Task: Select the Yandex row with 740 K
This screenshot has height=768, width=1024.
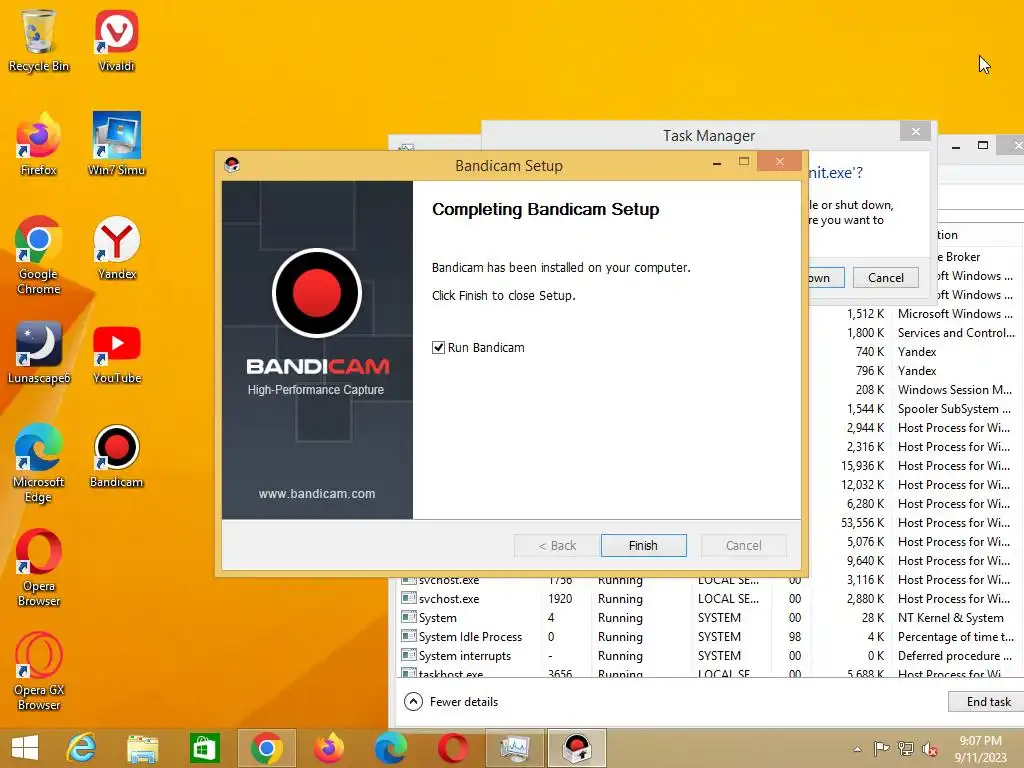Action: click(914, 352)
